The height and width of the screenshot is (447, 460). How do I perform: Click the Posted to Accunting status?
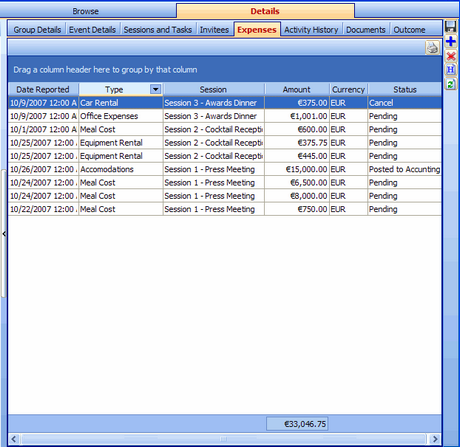404,169
